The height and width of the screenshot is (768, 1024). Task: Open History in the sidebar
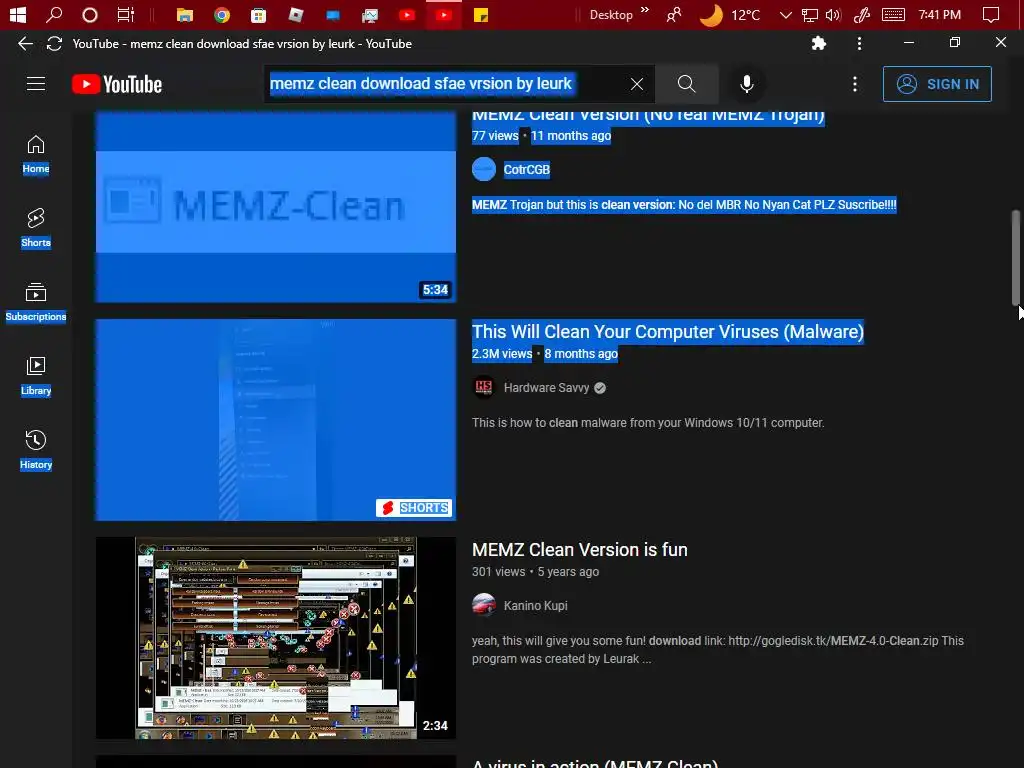(36, 451)
